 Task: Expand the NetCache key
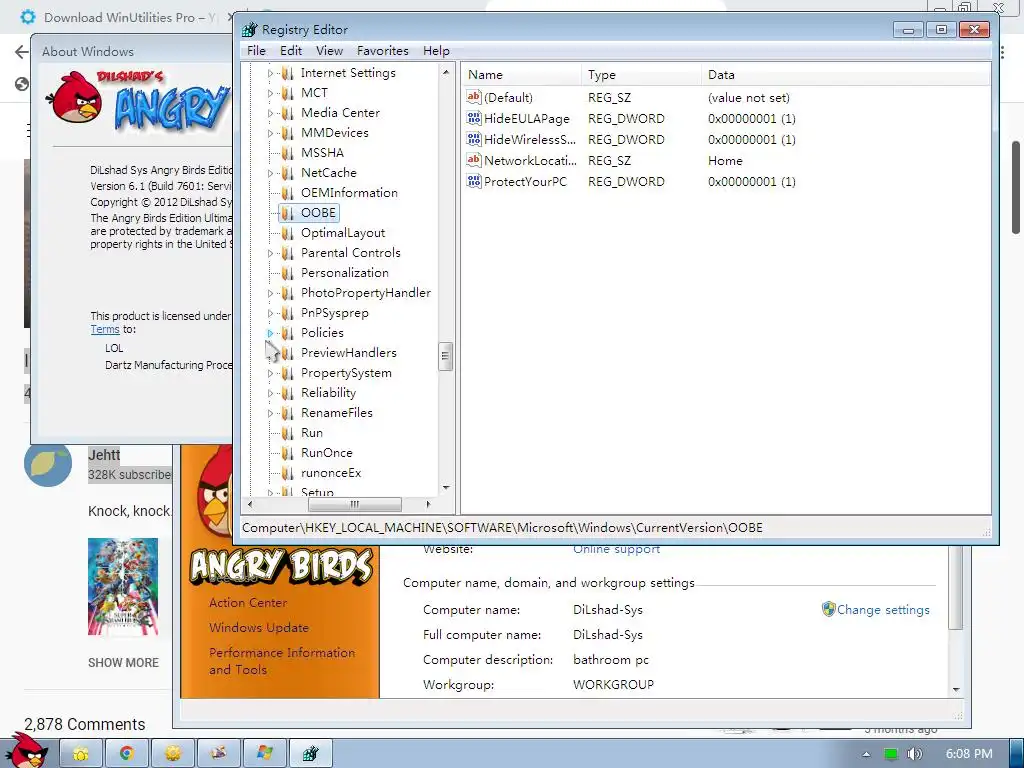click(x=270, y=173)
